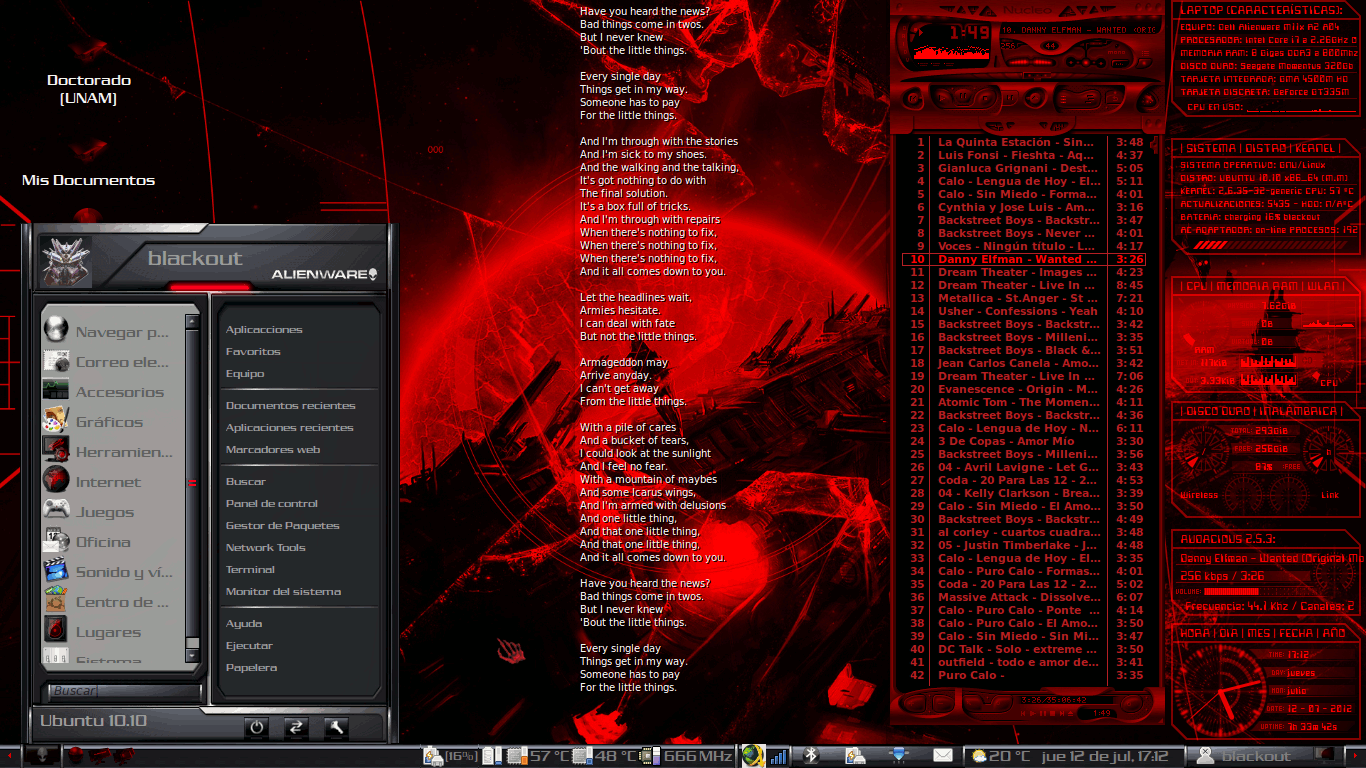
Task: Select playlist track 'Massive Attack - Dissolve'
Action: coord(1024,597)
